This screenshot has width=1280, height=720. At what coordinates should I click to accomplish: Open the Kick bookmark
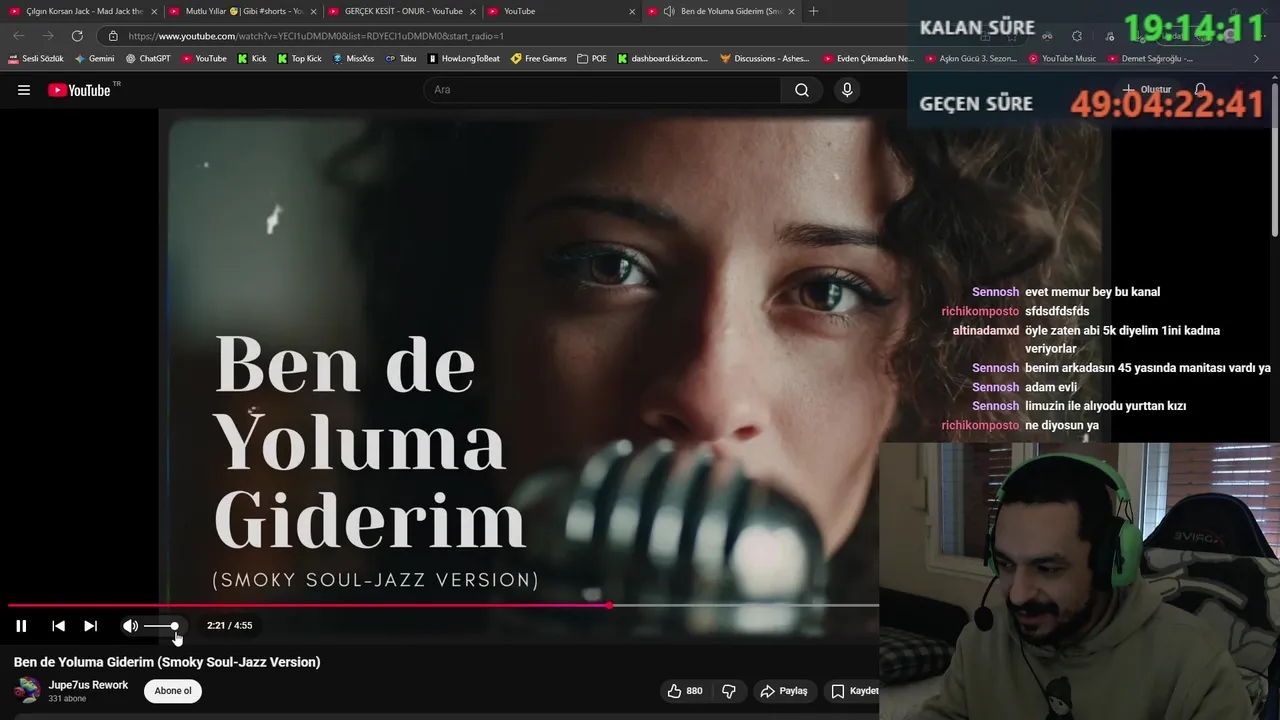(252, 59)
